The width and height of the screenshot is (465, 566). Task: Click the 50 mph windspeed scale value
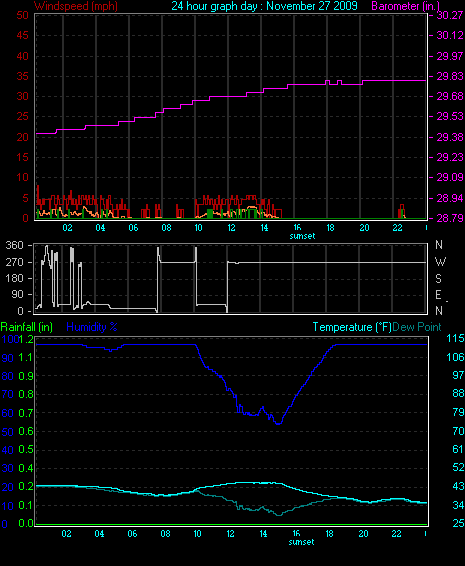pyautogui.click(x=22, y=15)
